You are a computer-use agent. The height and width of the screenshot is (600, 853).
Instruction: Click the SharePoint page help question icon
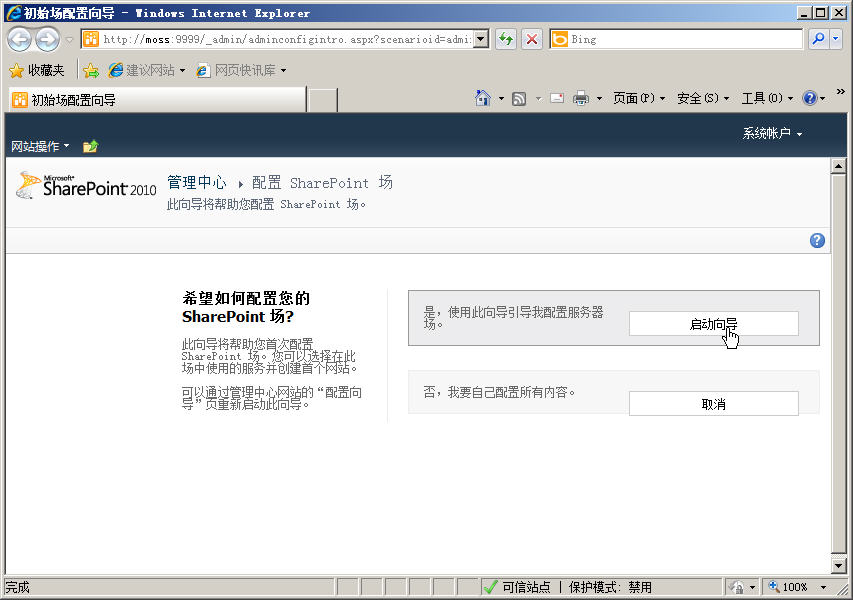pyautogui.click(x=817, y=240)
